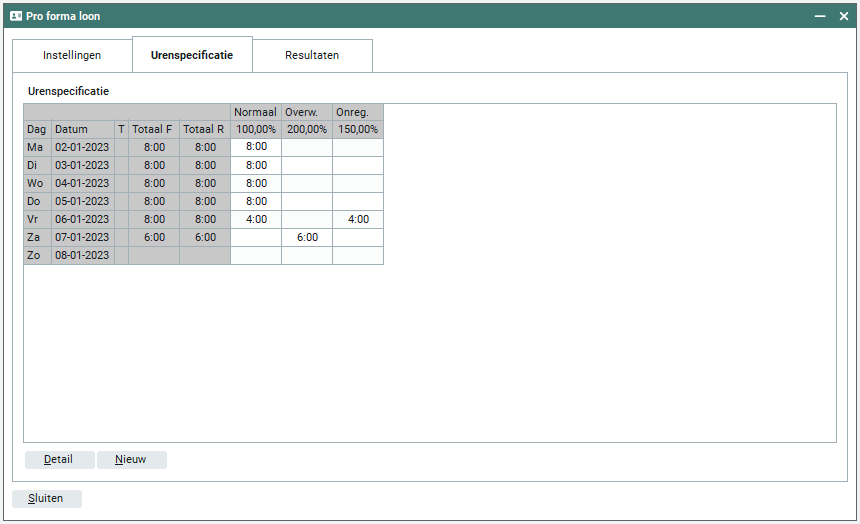This screenshot has height=524, width=860.
Task: Select Normaal hours cell for Monday 02-01-2023
Action: pyautogui.click(x=256, y=147)
